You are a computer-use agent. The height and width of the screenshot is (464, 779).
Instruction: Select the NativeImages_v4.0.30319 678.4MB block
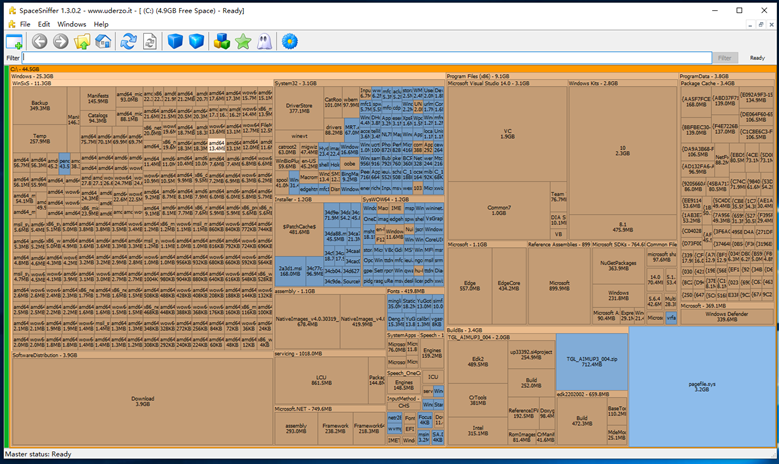coord(307,321)
